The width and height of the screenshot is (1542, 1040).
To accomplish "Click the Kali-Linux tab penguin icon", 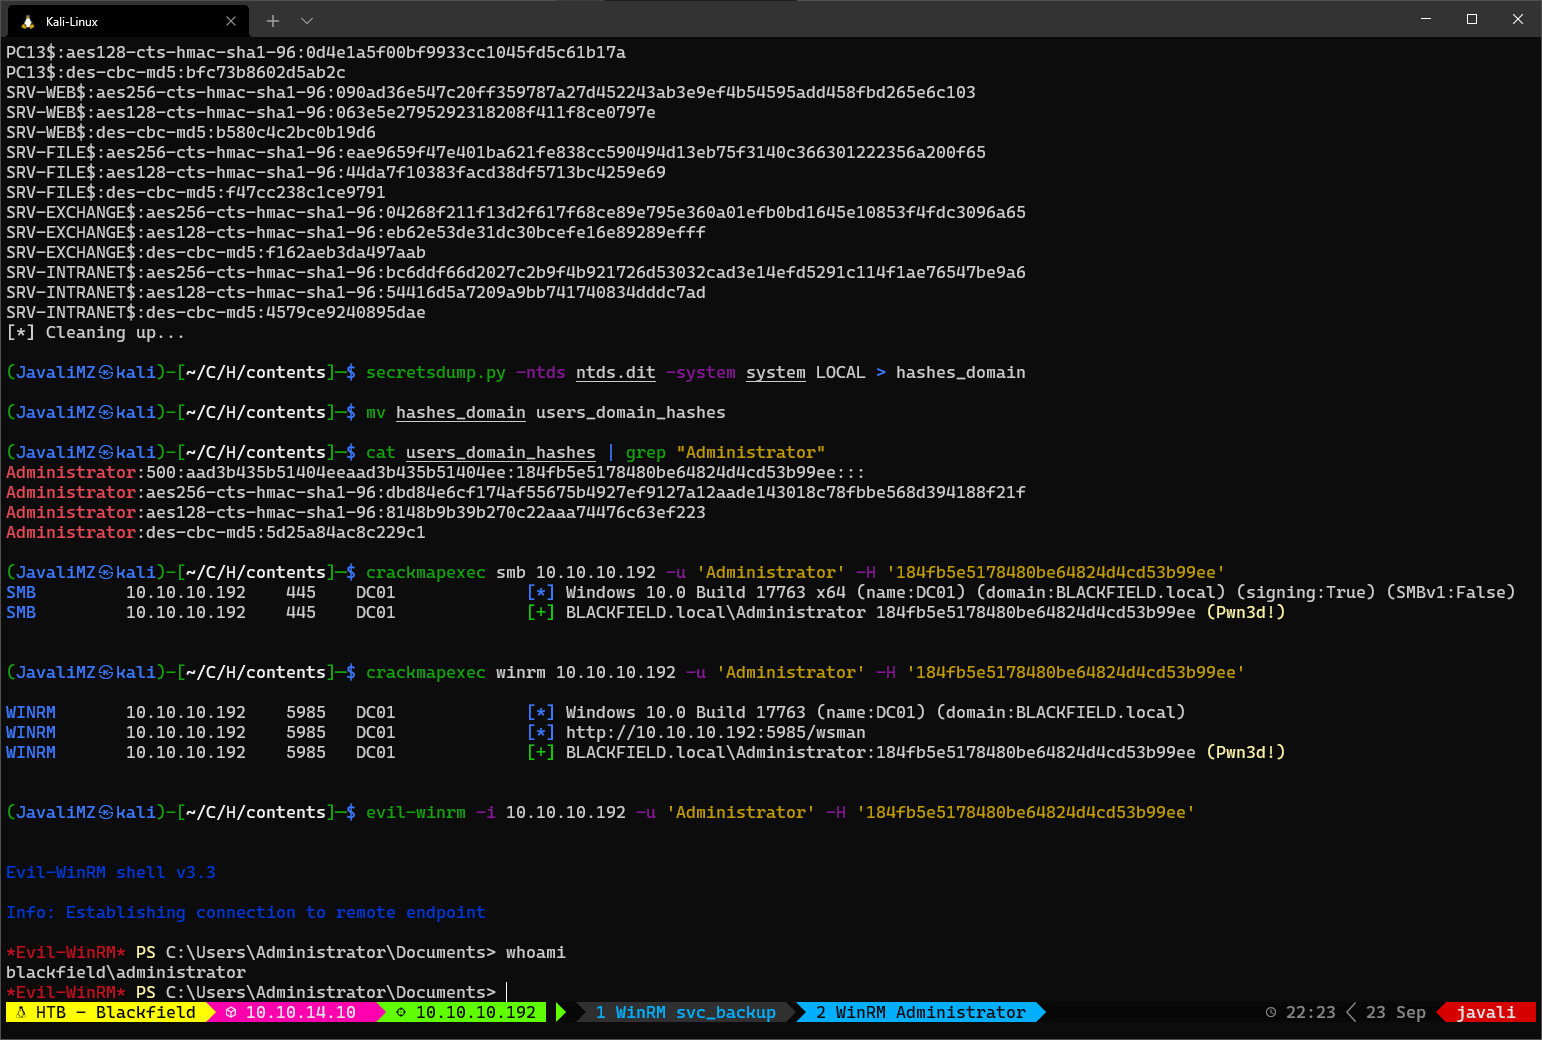I will (x=28, y=21).
